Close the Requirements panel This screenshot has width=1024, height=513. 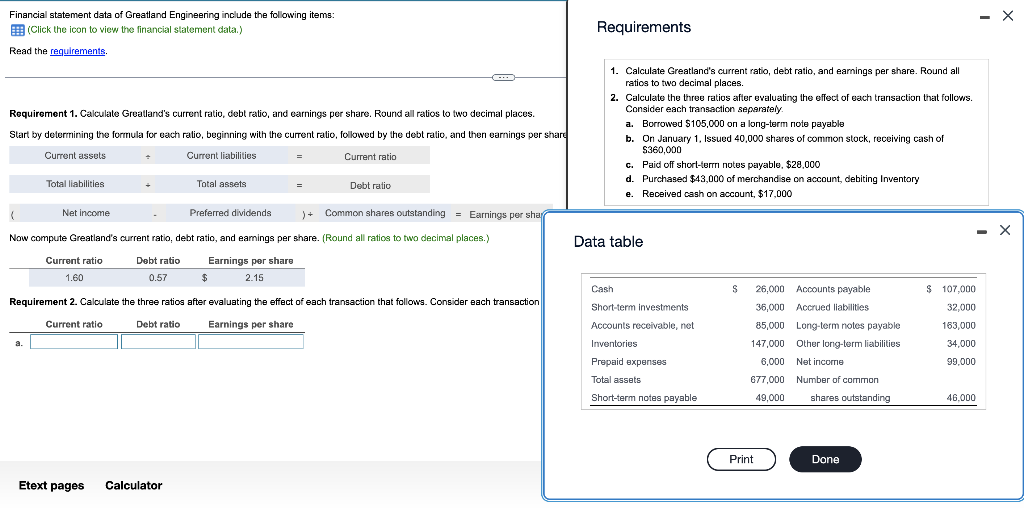(1008, 17)
